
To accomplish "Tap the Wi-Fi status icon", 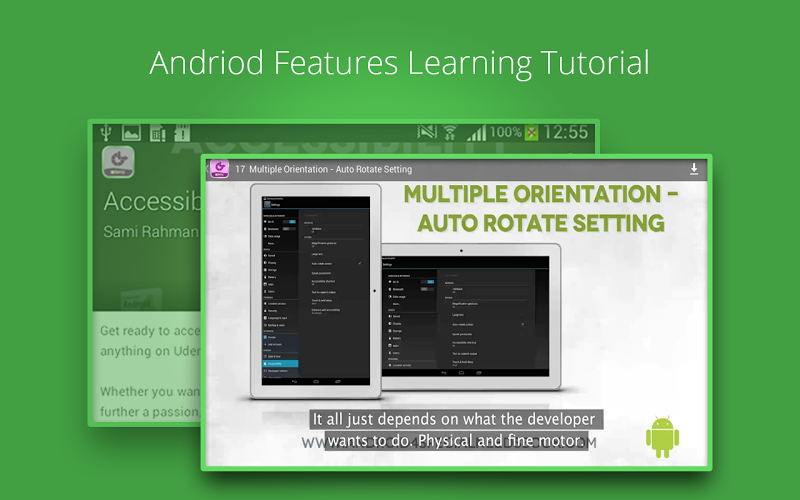I will [450, 133].
